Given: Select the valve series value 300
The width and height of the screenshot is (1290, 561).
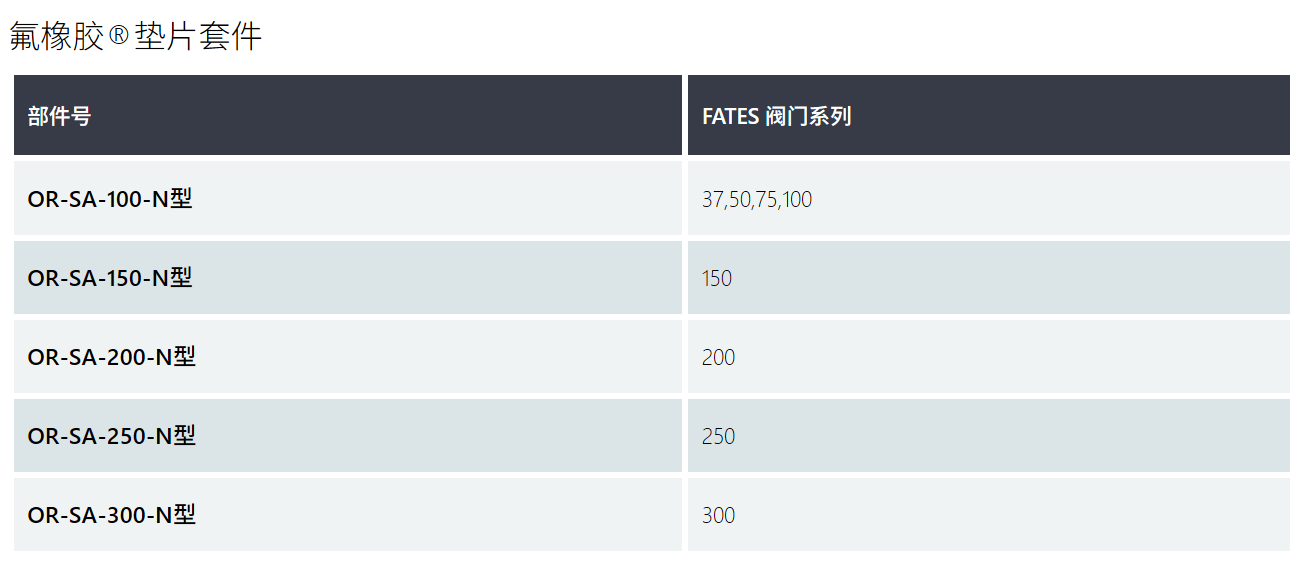Looking at the screenshot, I should point(718,515).
